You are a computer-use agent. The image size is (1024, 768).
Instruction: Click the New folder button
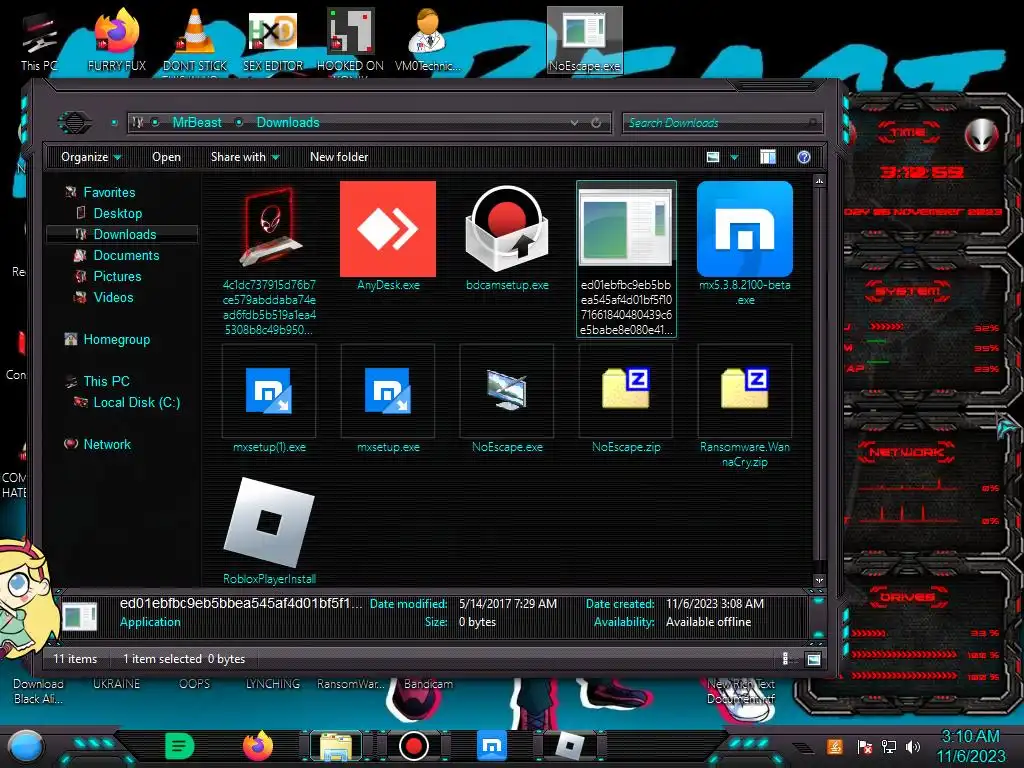(339, 157)
